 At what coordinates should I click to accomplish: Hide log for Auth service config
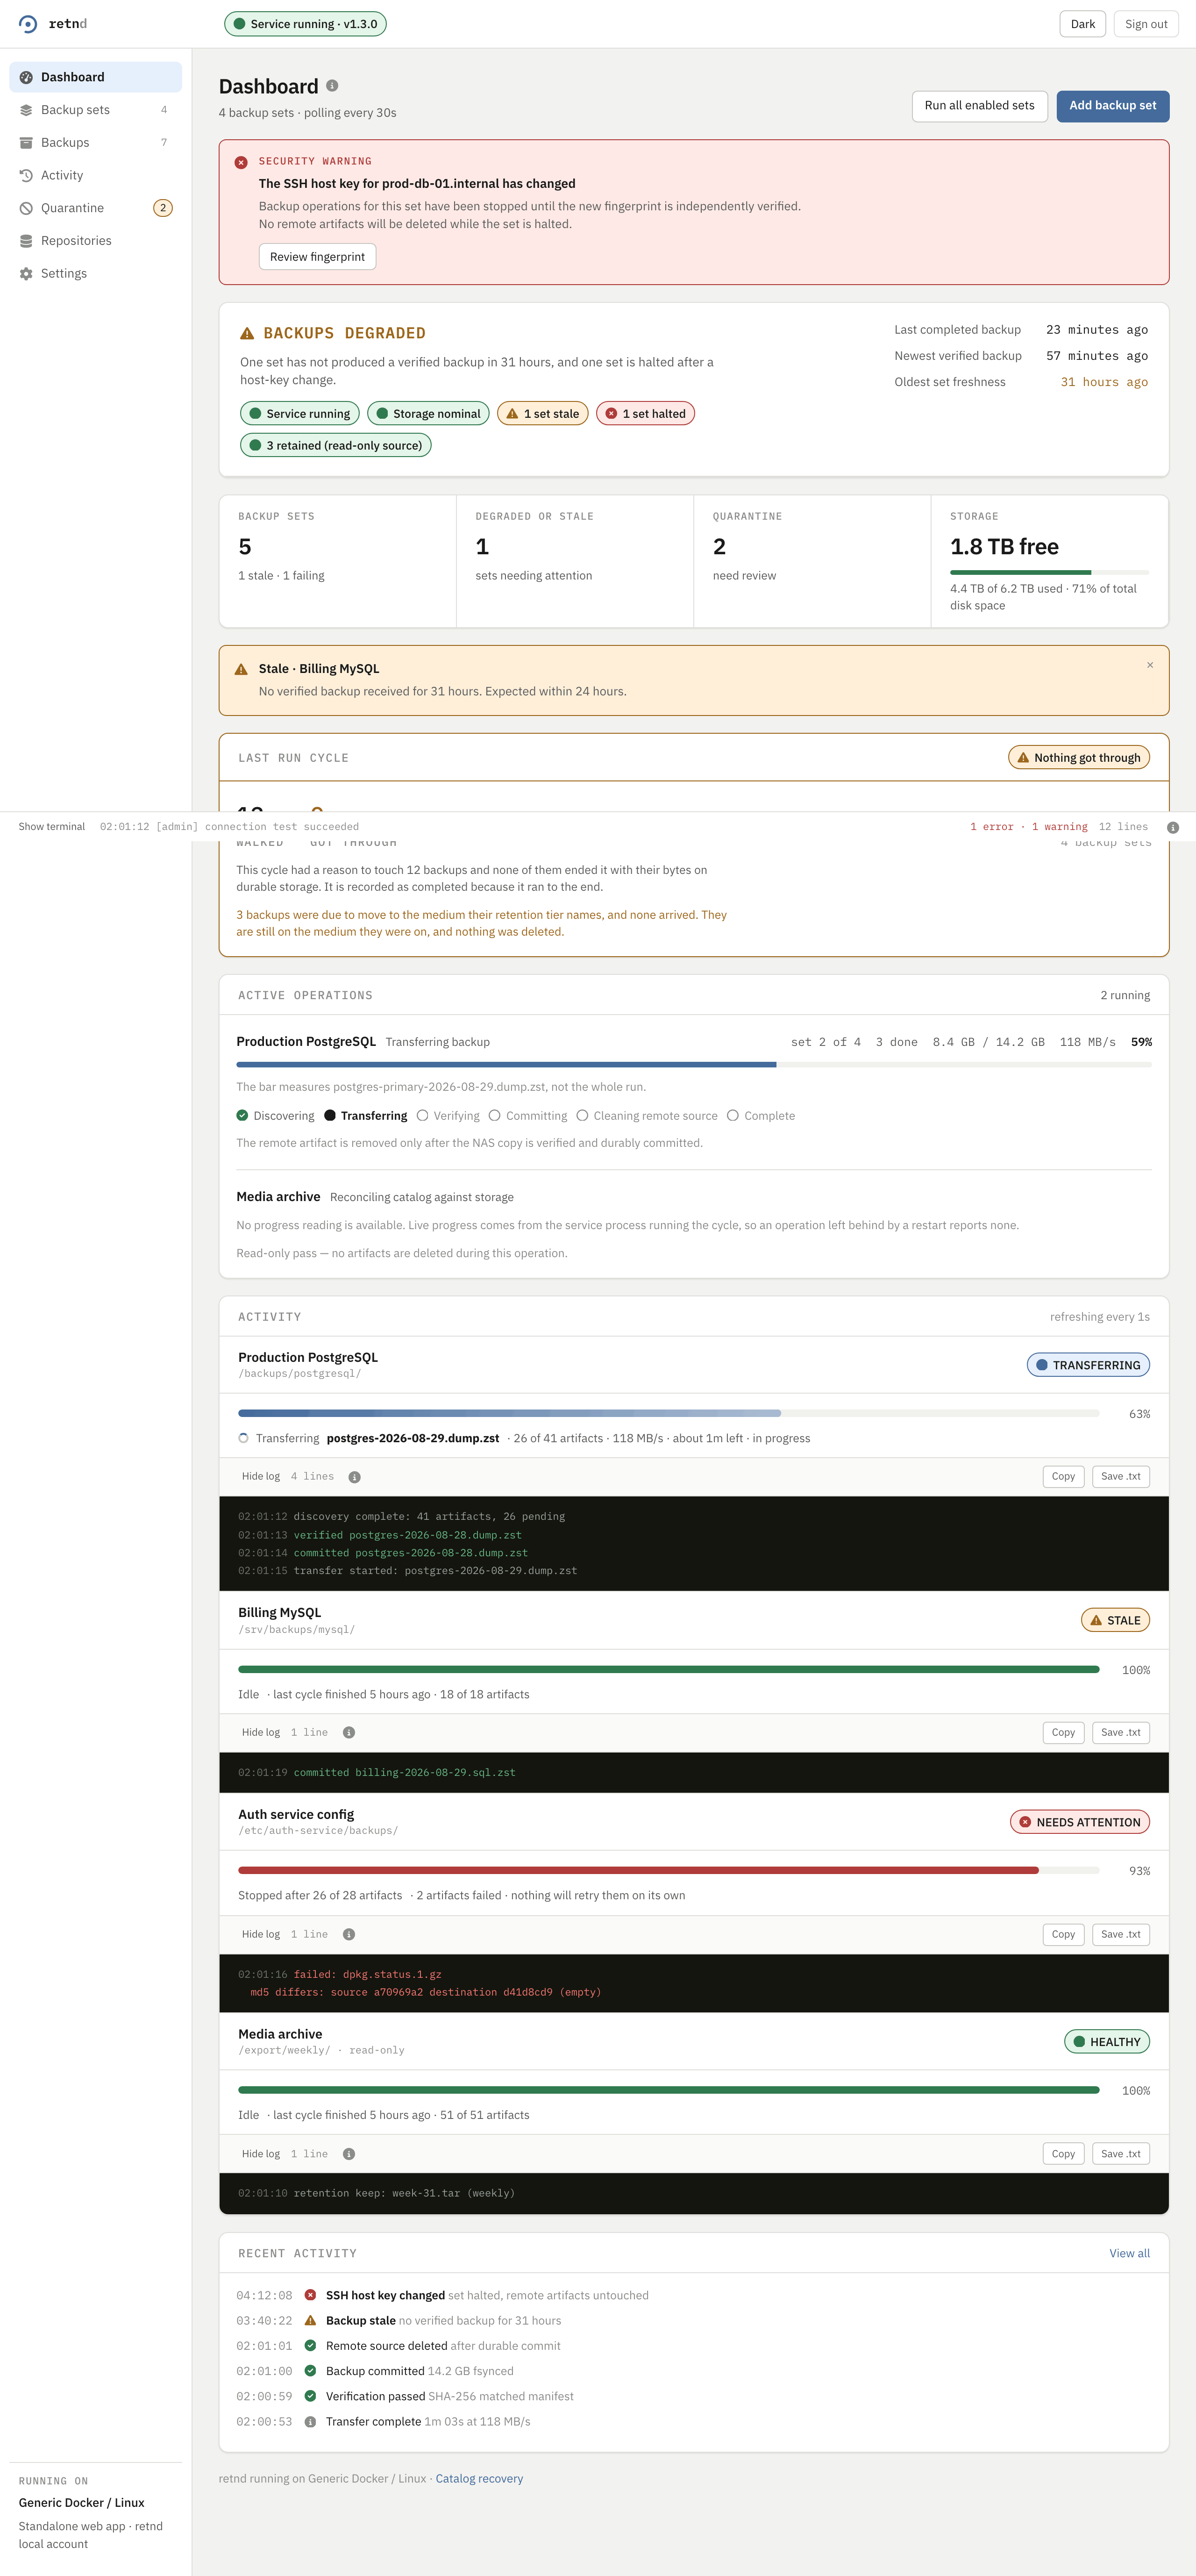point(261,1935)
